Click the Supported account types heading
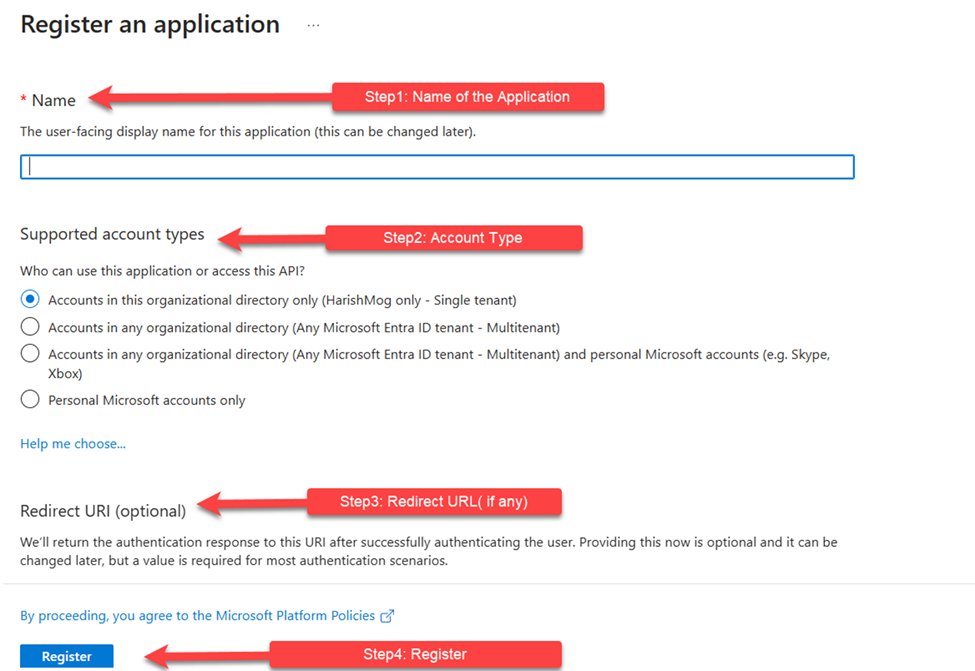Image resolution: width=975 pixels, height=671 pixels. tap(112, 235)
